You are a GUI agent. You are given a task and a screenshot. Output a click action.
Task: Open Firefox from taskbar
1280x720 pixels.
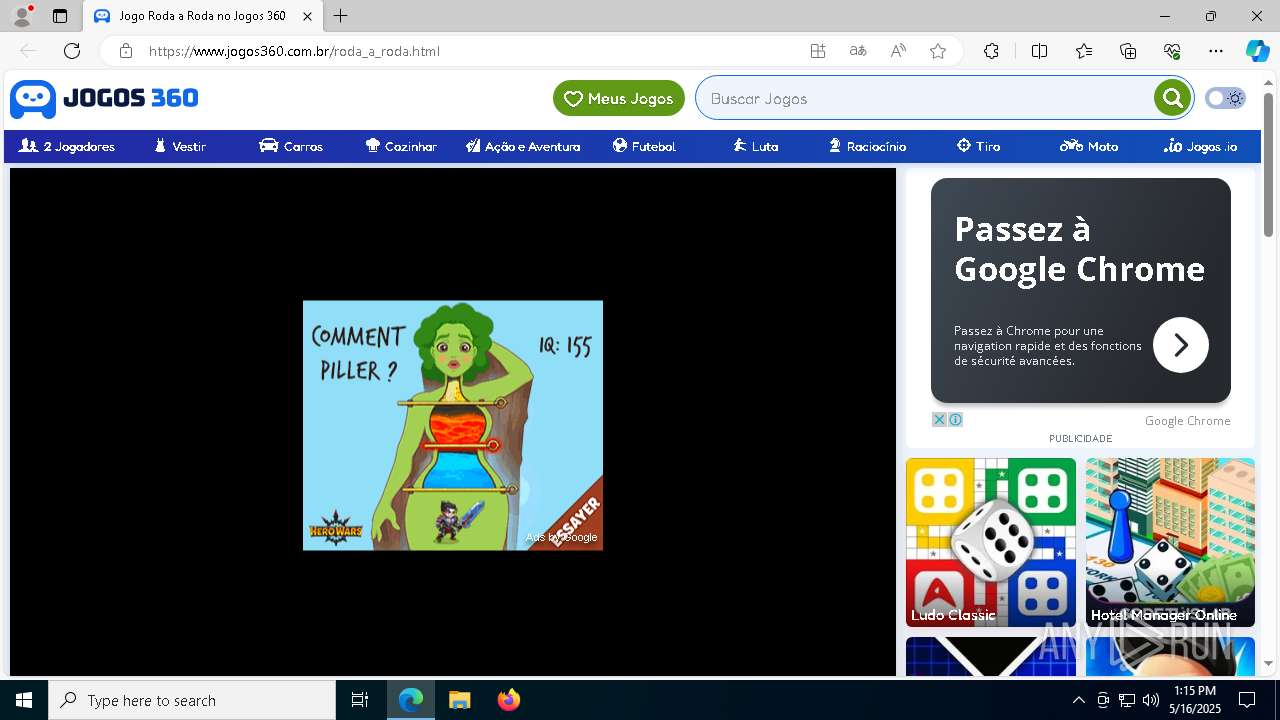509,700
